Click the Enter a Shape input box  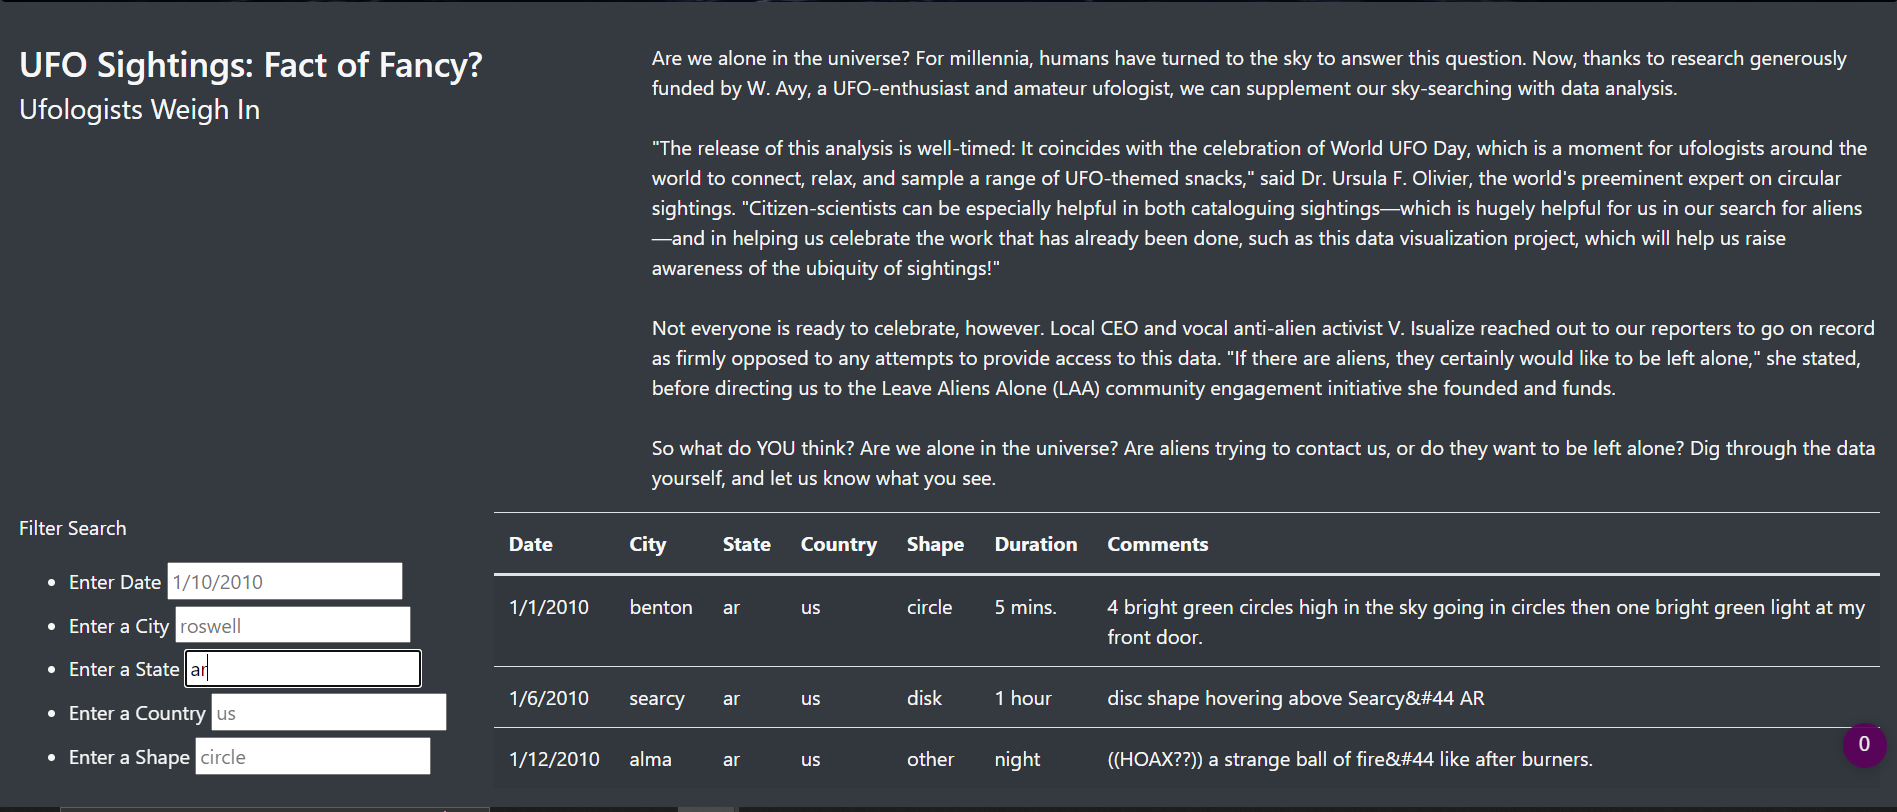pos(312,757)
